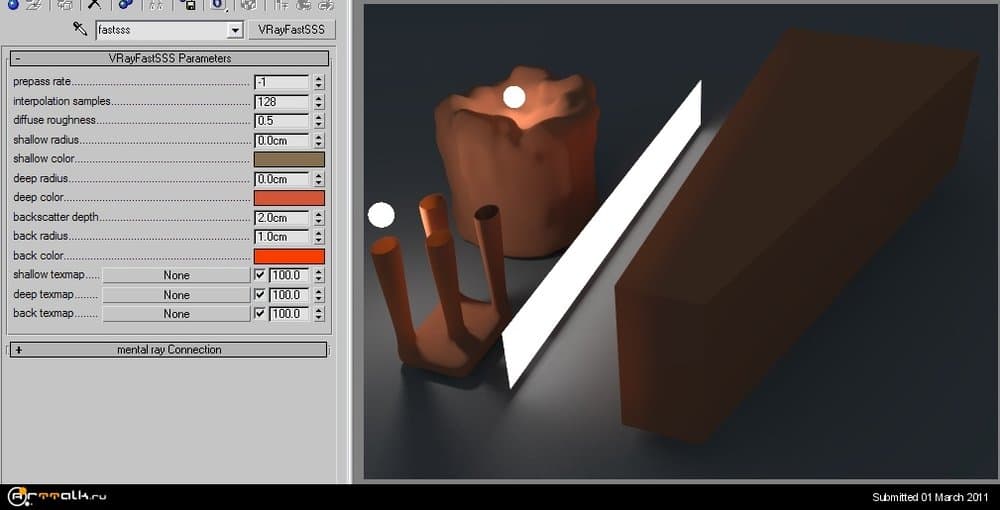Click the deep texmap amount 100.0 field
The width and height of the screenshot is (1000, 510).
(290, 295)
